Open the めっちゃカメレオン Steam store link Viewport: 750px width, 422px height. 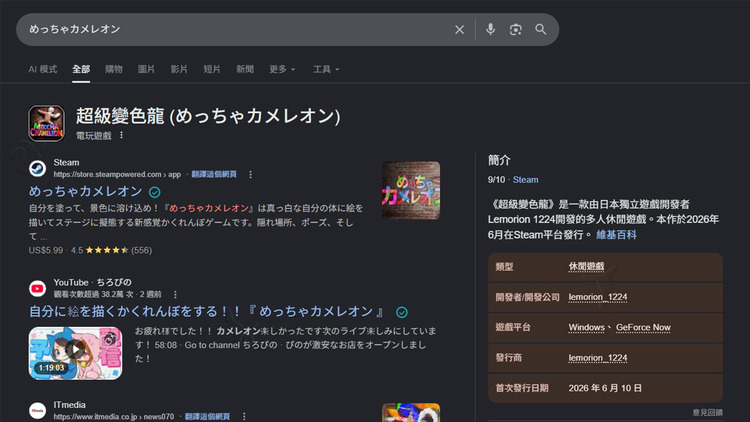click(86, 191)
